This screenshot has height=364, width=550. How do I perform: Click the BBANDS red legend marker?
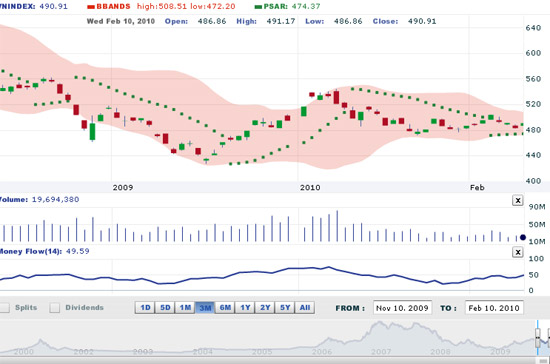coord(91,7)
